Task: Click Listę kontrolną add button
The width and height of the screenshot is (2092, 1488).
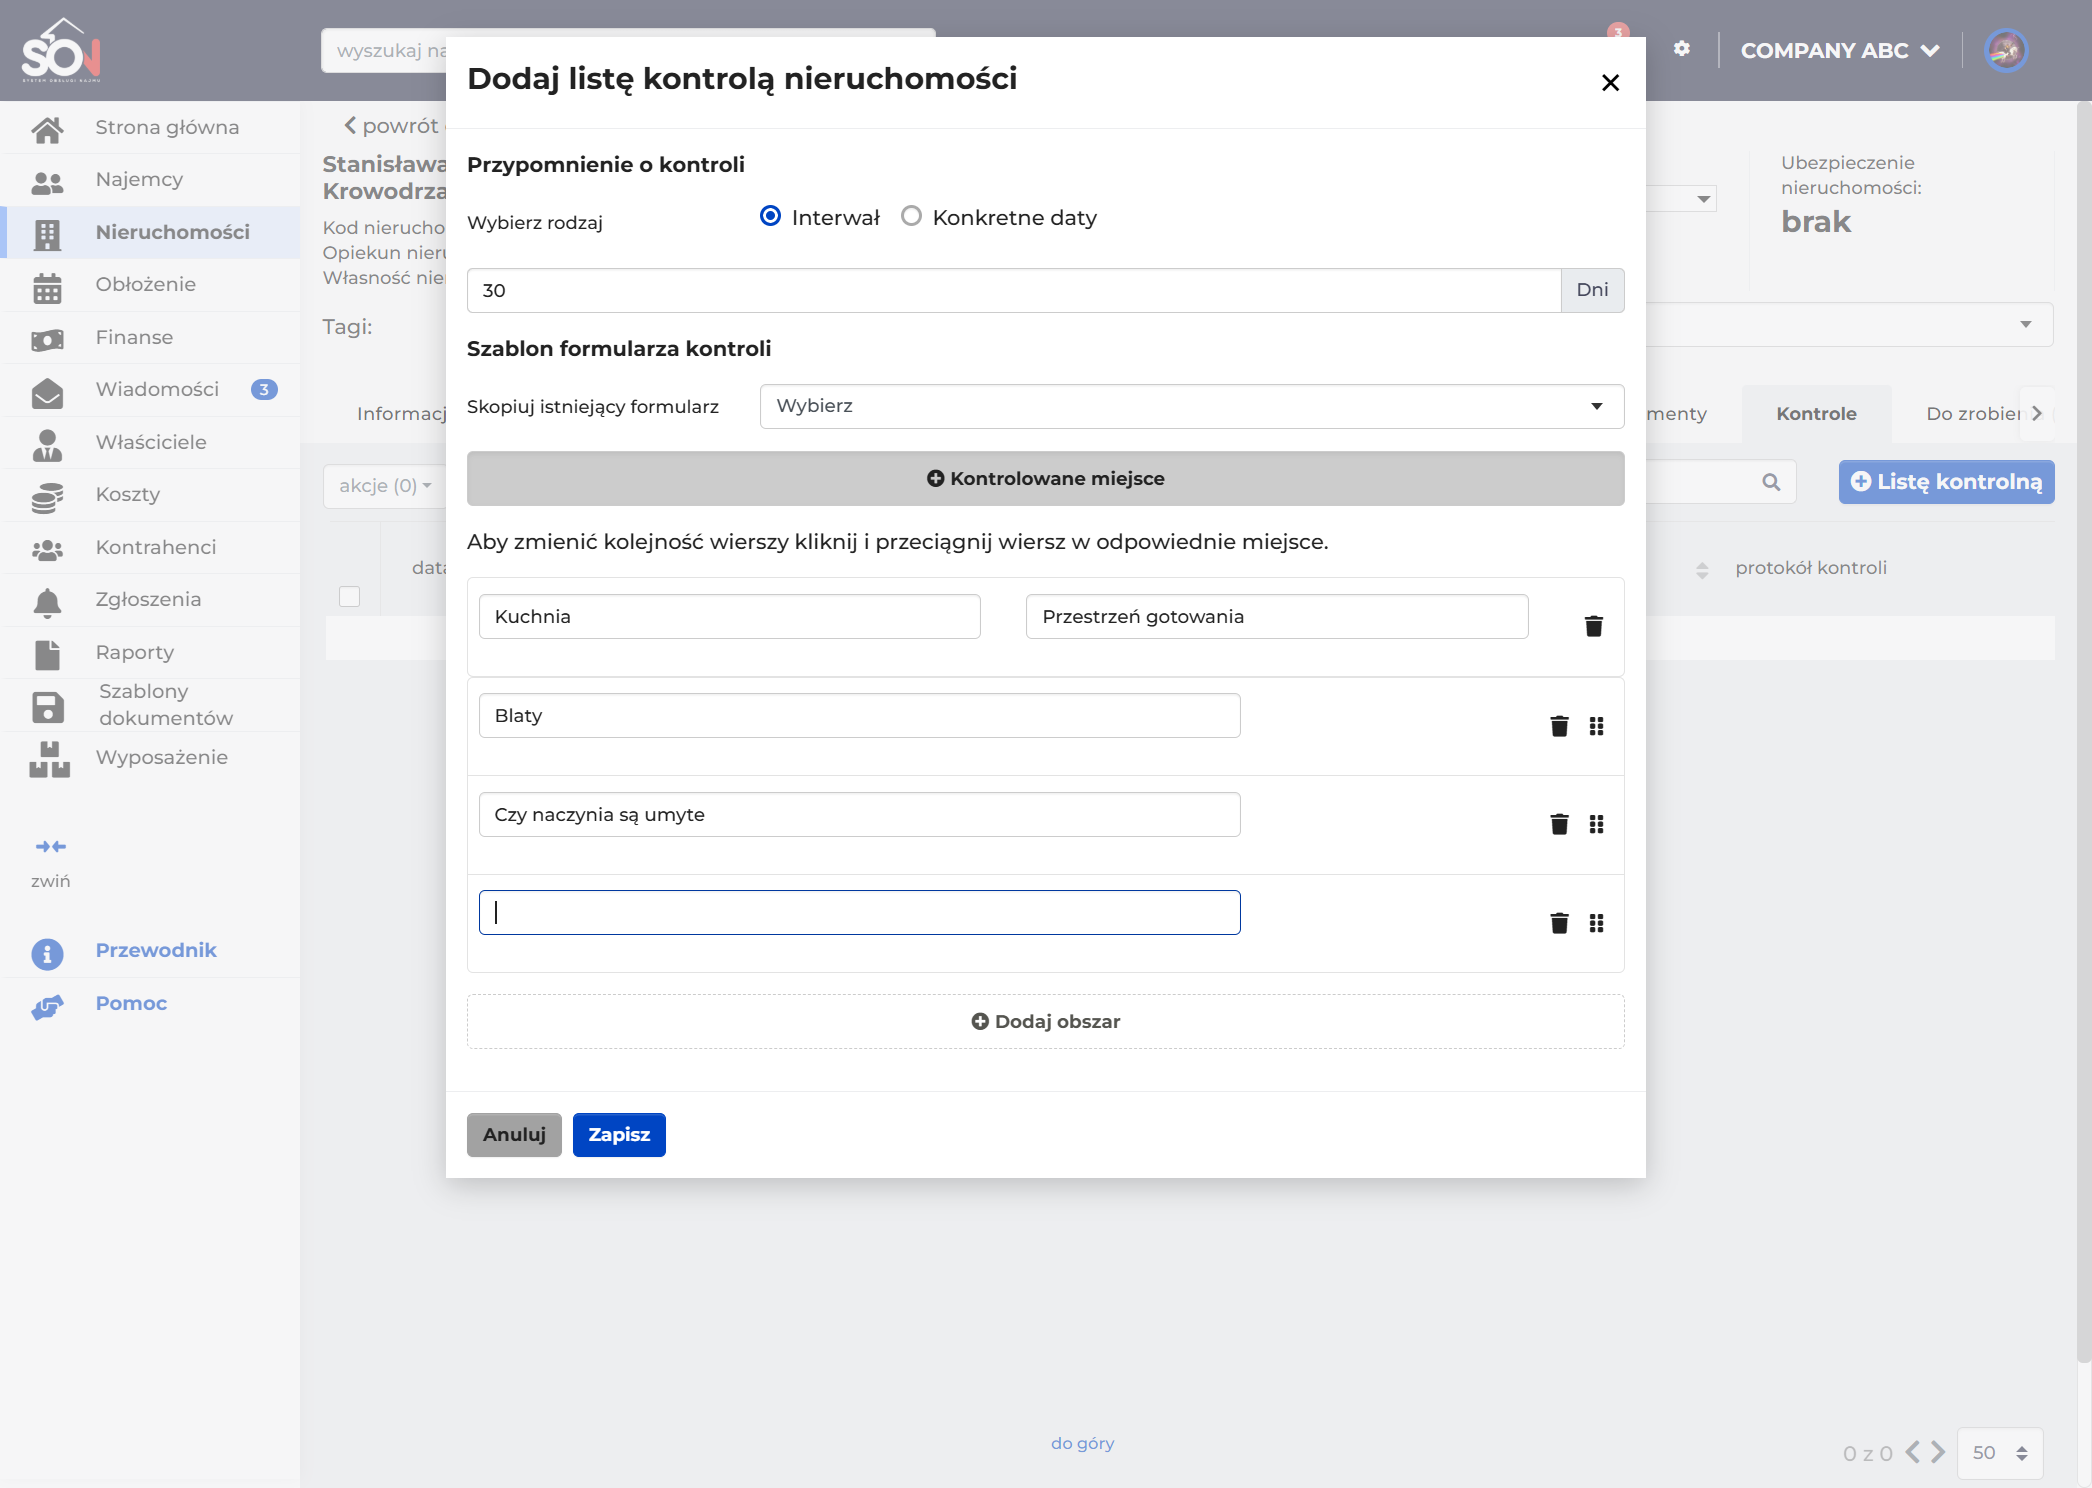Action: pyautogui.click(x=1946, y=482)
